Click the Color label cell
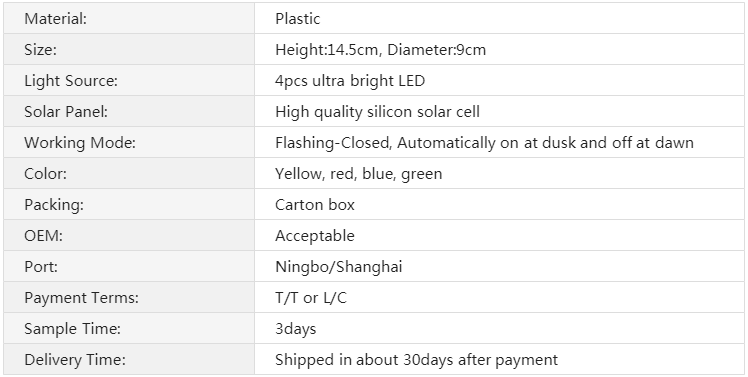This screenshot has width=748, height=377. [129, 174]
